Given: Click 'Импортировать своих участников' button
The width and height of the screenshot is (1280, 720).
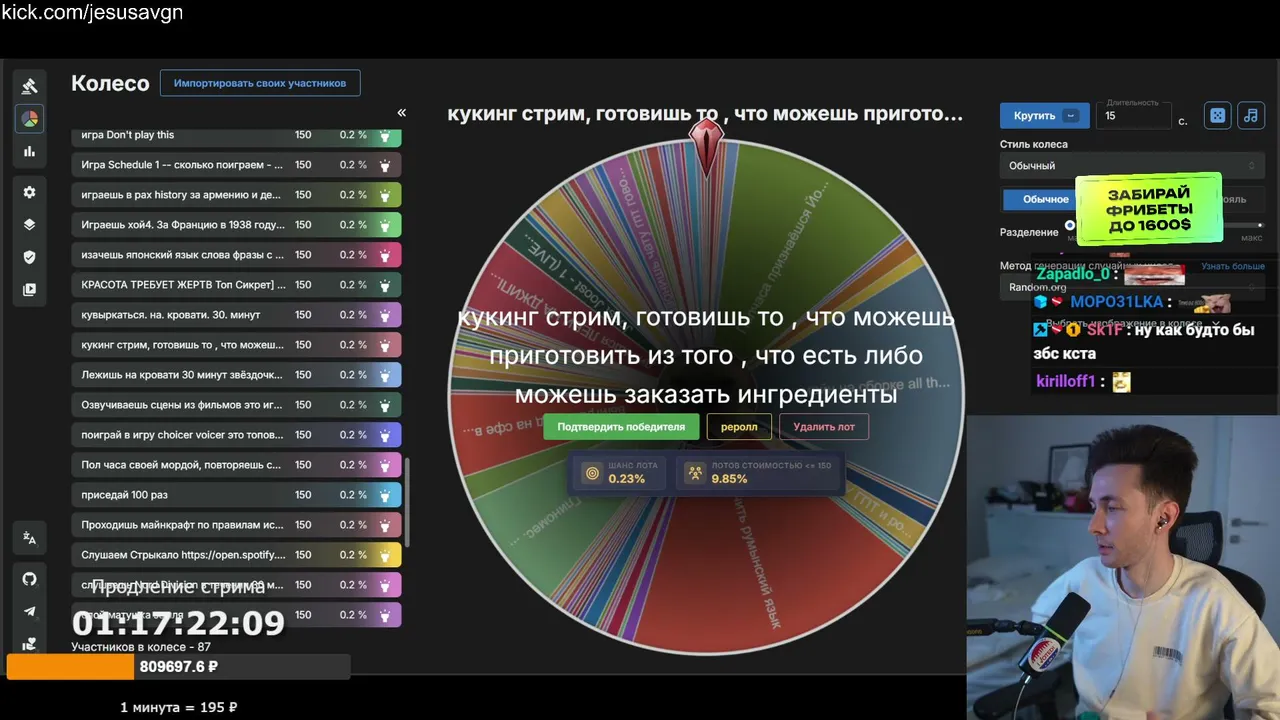Looking at the screenshot, I should click(x=260, y=83).
